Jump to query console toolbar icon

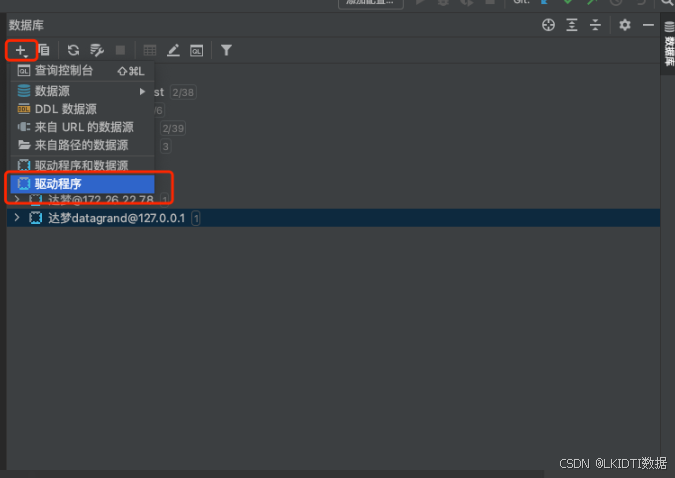coord(197,51)
